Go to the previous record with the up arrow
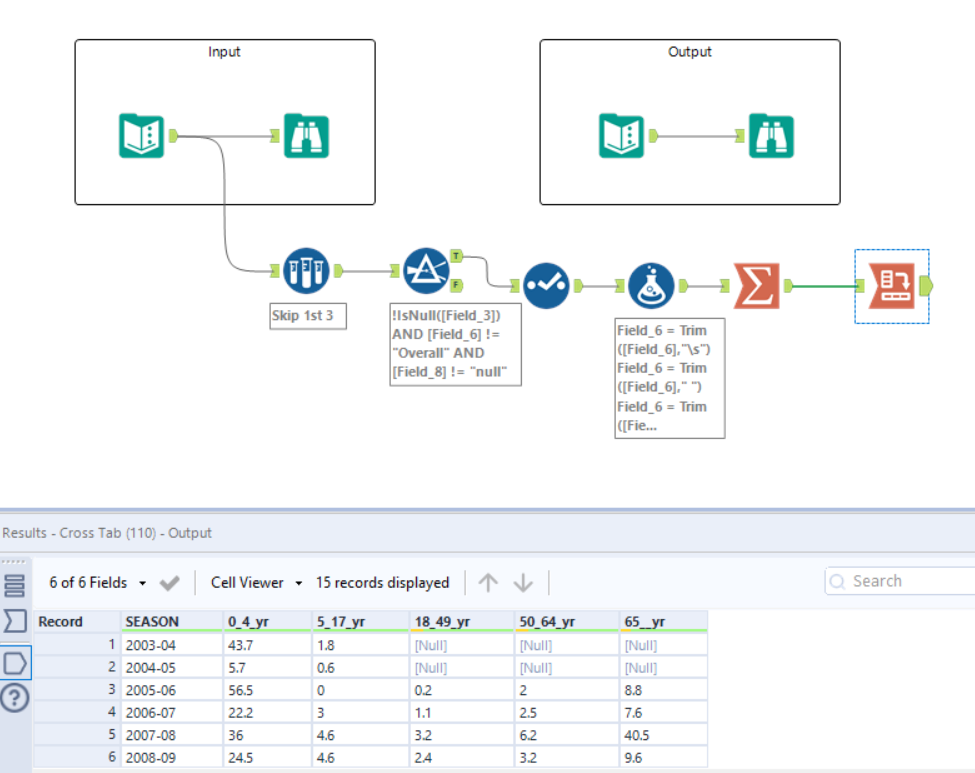 click(488, 583)
